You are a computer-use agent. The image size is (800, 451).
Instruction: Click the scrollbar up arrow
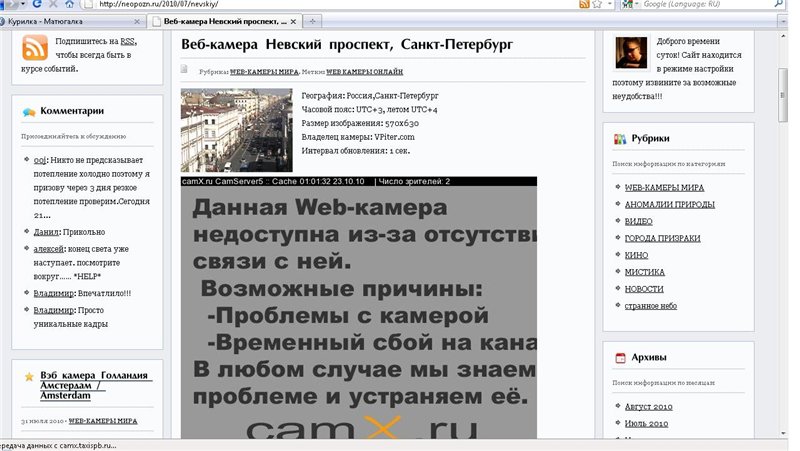783,36
